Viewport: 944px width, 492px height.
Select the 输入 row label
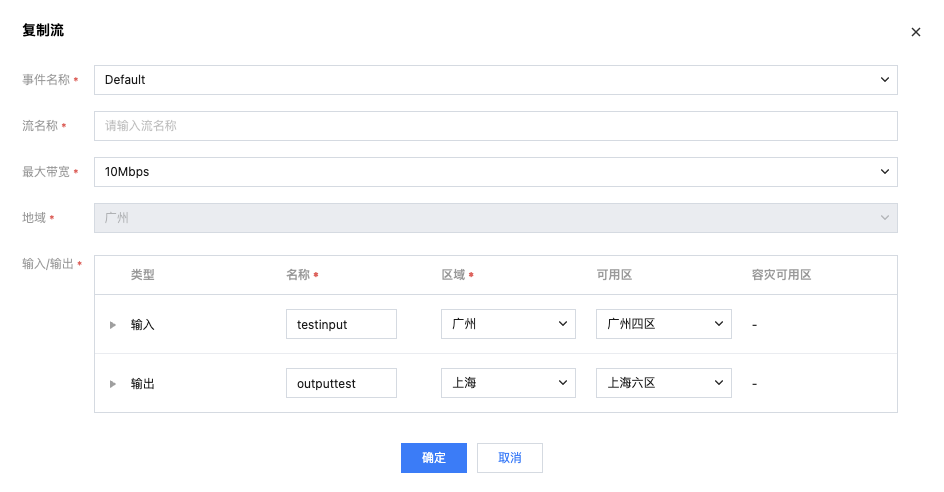143,325
